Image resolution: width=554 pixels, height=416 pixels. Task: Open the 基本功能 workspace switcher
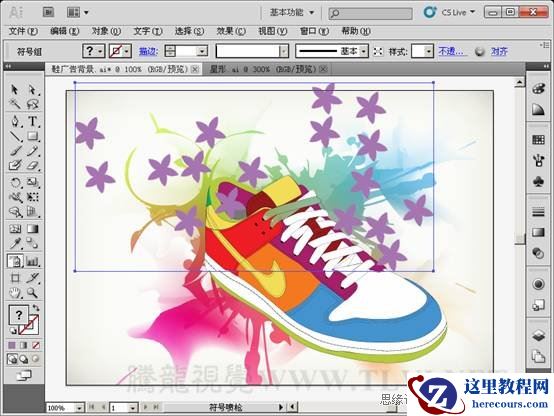pyautogui.click(x=292, y=13)
